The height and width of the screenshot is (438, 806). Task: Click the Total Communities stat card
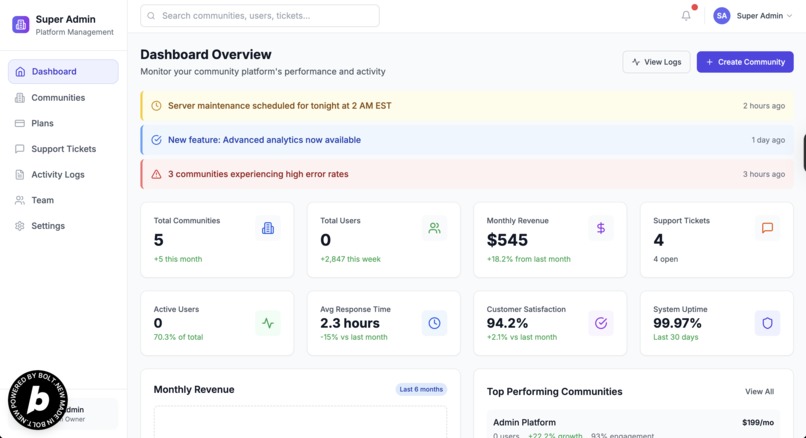tap(217, 240)
